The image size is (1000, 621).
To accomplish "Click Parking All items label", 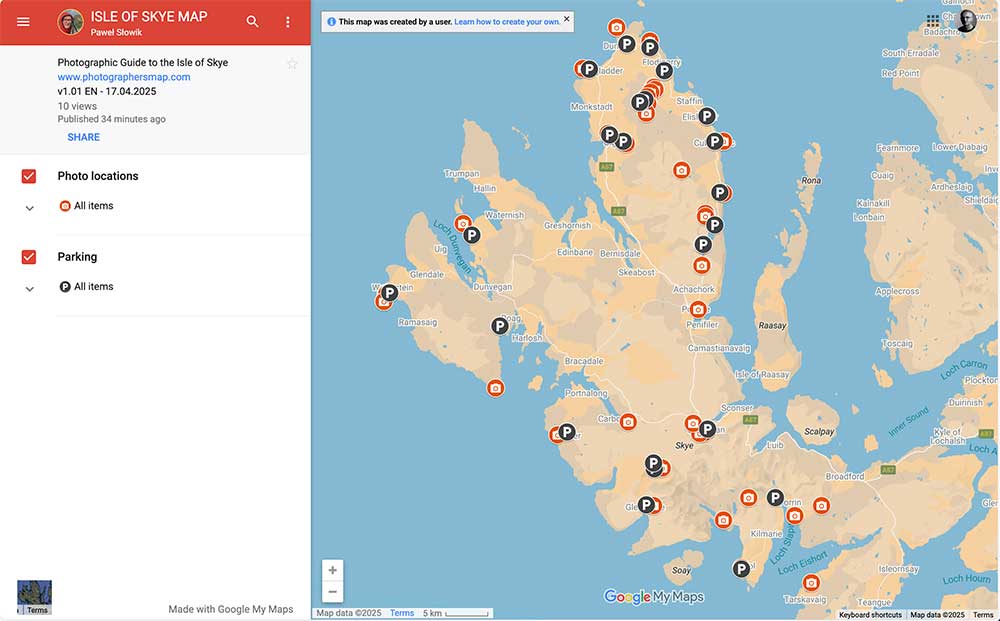I will pos(94,287).
